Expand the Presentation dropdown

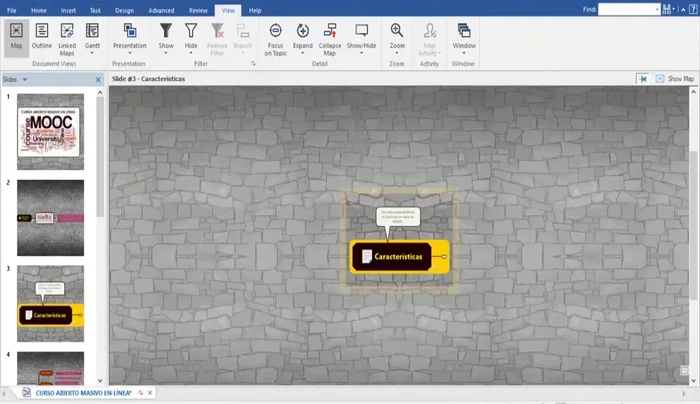tap(129, 53)
